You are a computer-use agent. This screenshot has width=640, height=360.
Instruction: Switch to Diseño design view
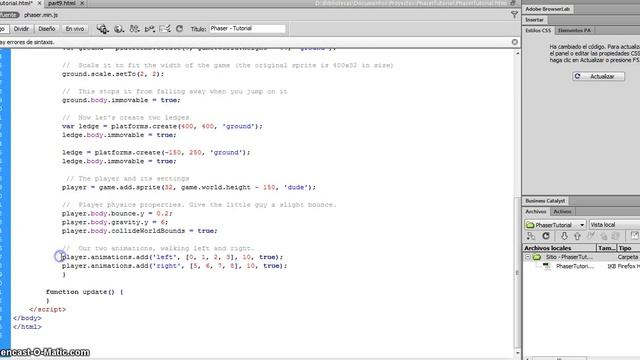[47, 29]
